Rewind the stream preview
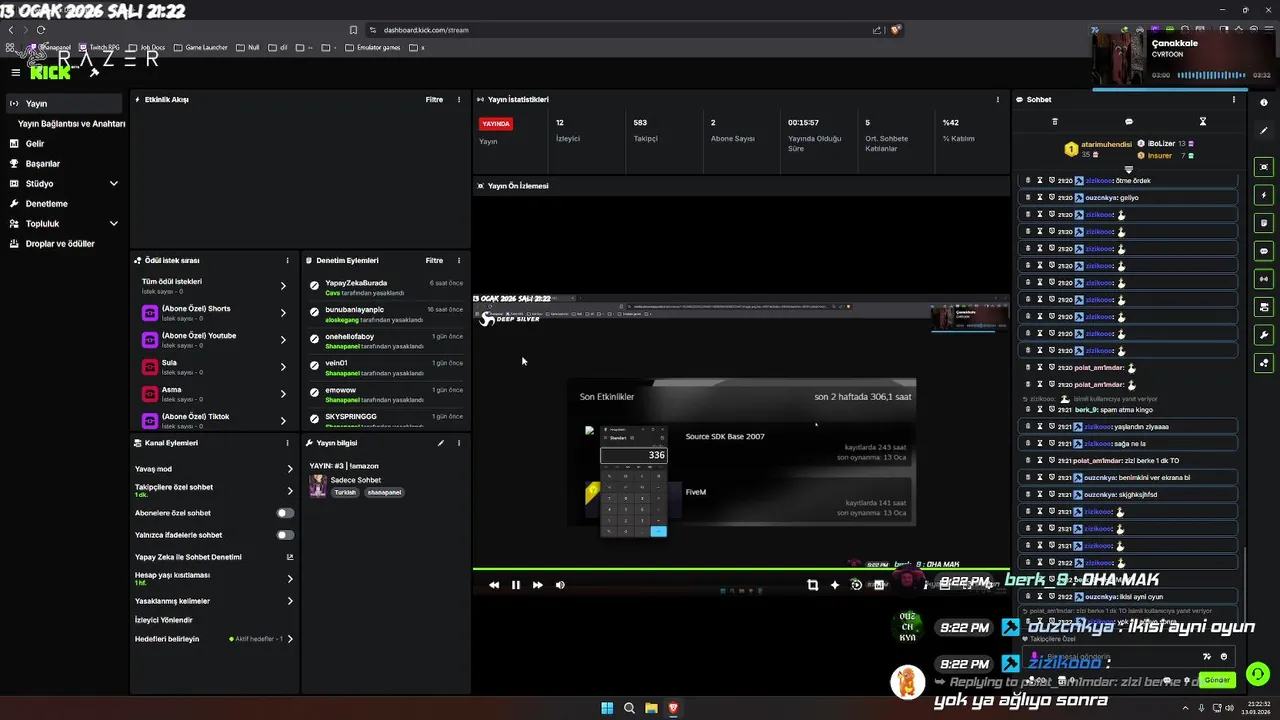The width and height of the screenshot is (1280, 720). click(x=494, y=585)
